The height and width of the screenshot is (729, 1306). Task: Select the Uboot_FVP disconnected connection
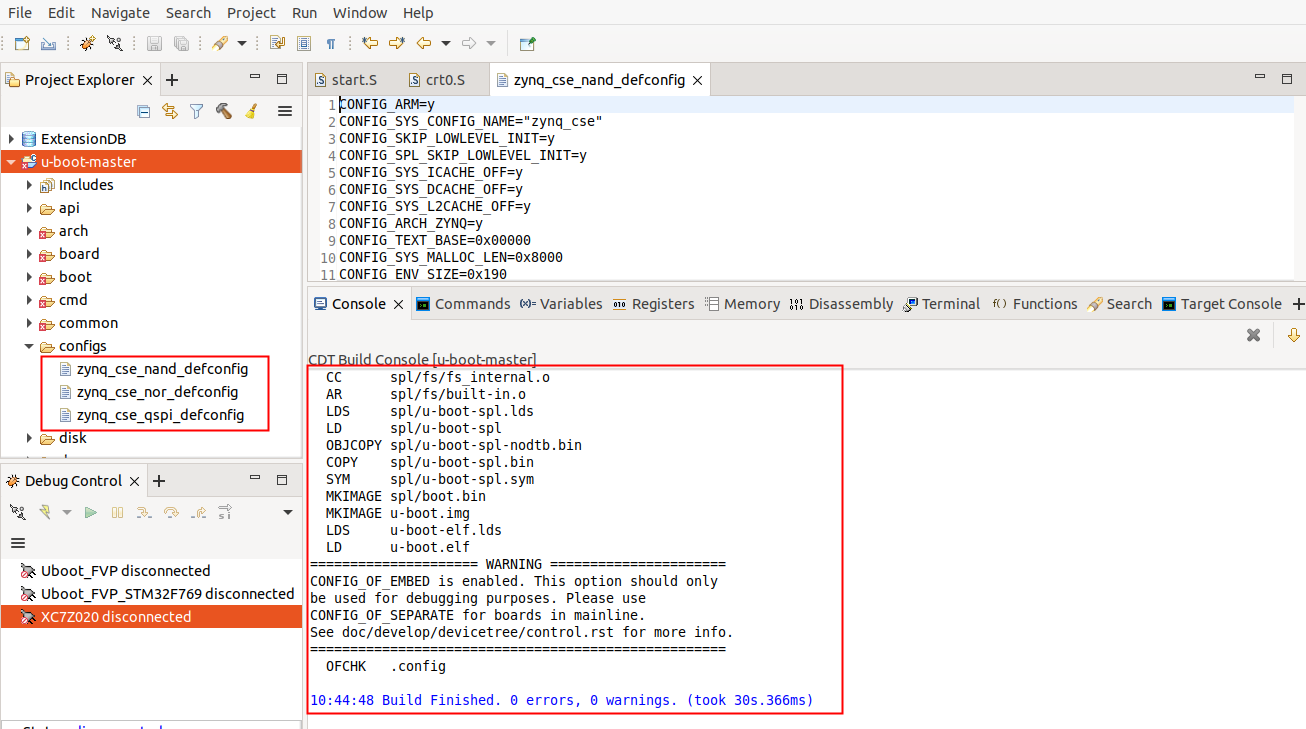pos(125,571)
